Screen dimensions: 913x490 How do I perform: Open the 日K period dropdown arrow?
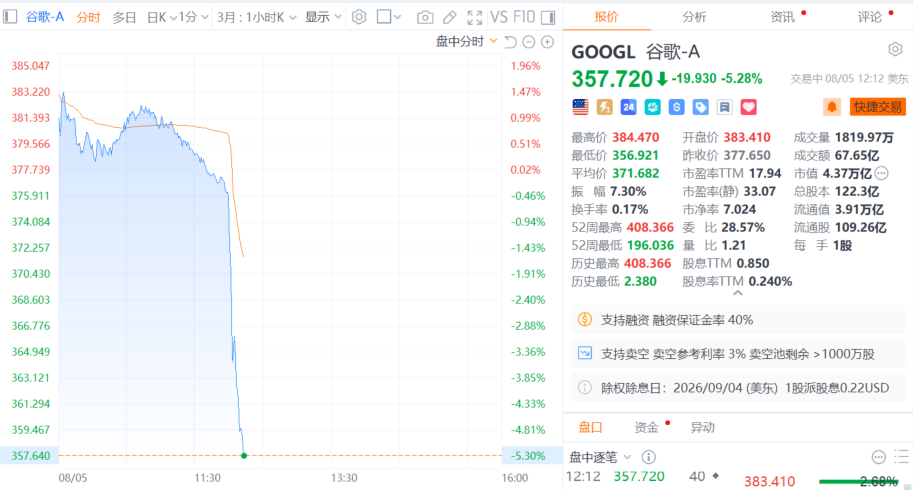coord(173,18)
